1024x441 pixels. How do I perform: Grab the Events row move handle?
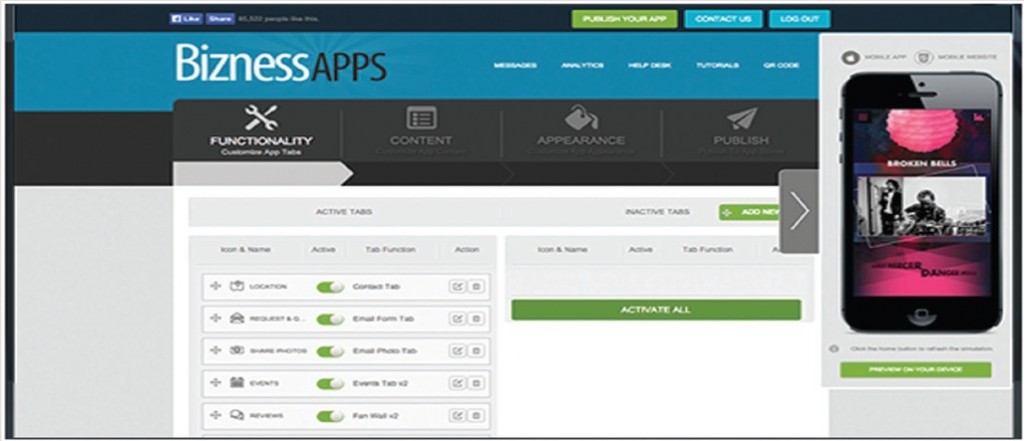(x=216, y=384)
